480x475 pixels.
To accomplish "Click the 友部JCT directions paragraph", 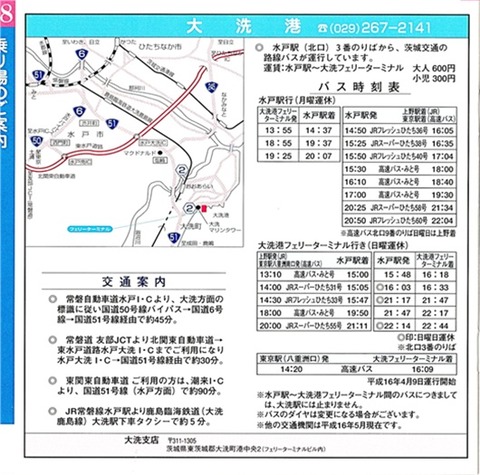I will (x=136, y=350).
